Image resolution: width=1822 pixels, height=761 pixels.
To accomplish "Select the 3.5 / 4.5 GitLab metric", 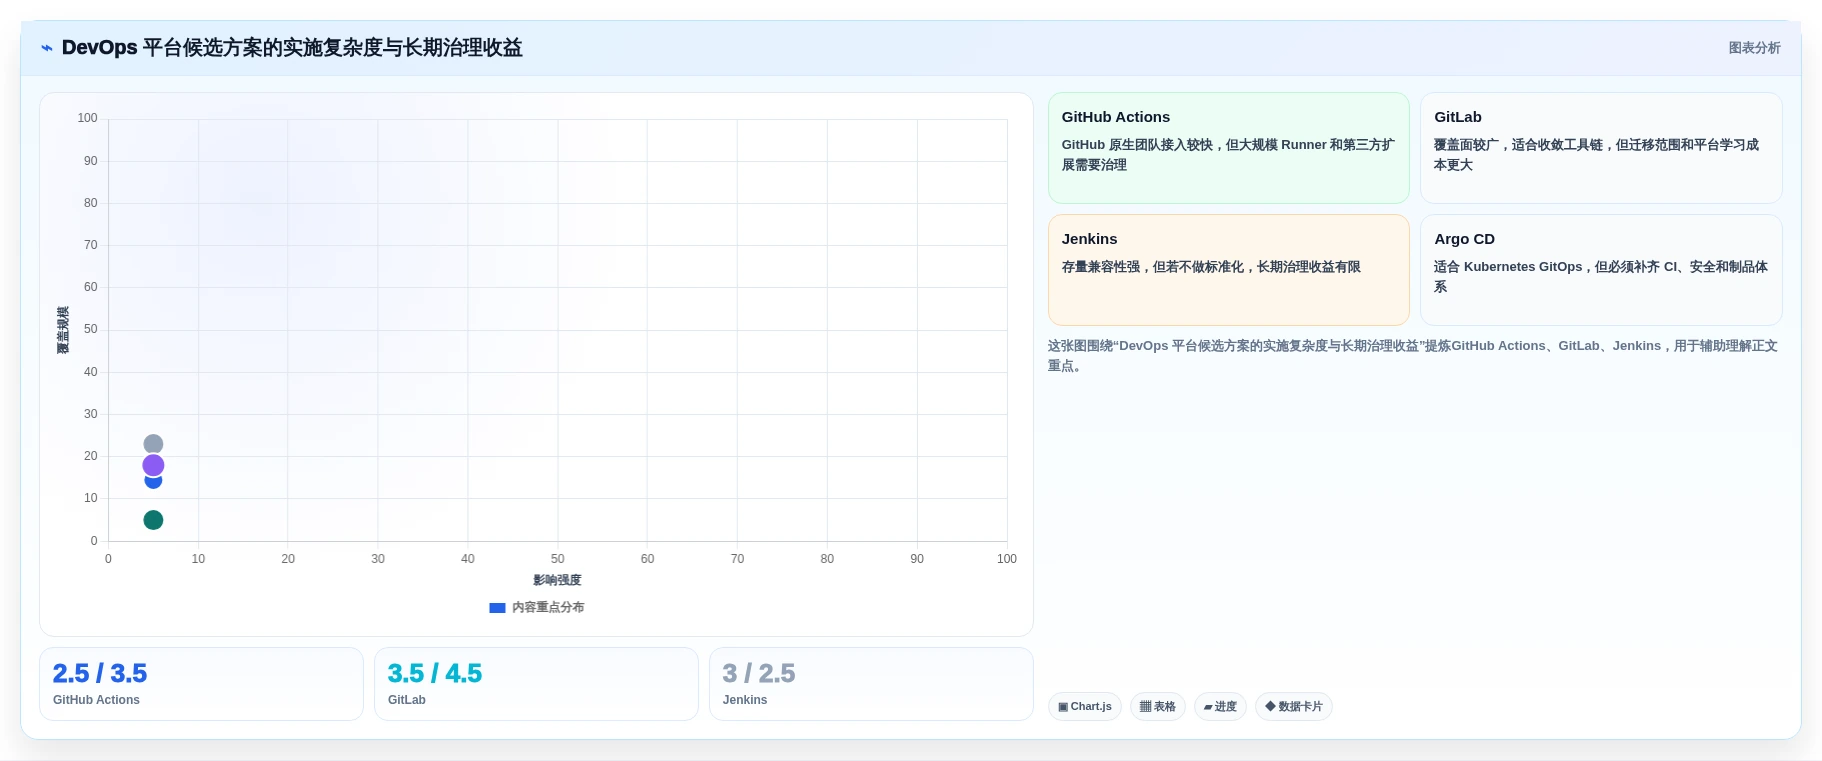I will click(536, 684).
